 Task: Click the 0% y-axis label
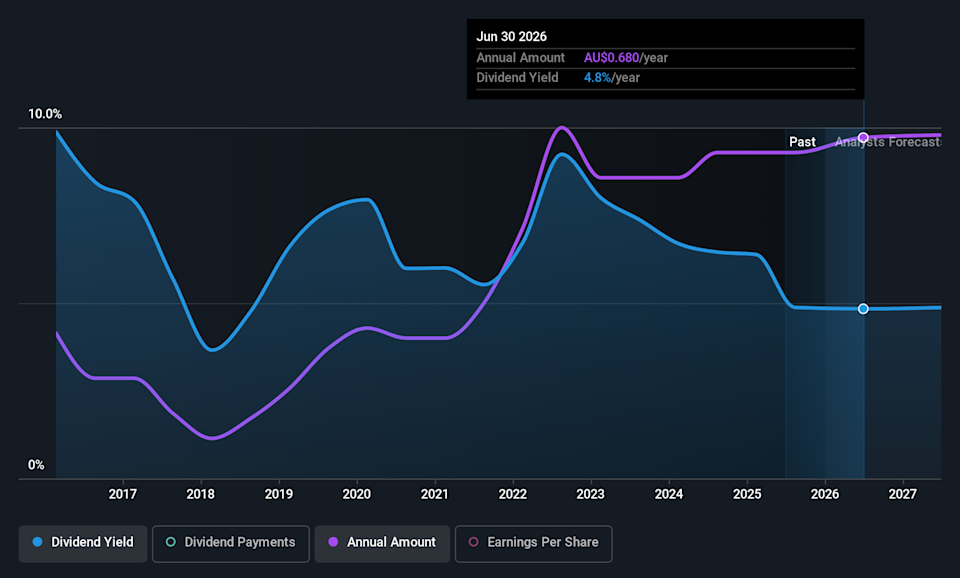[x=36, y=465]
